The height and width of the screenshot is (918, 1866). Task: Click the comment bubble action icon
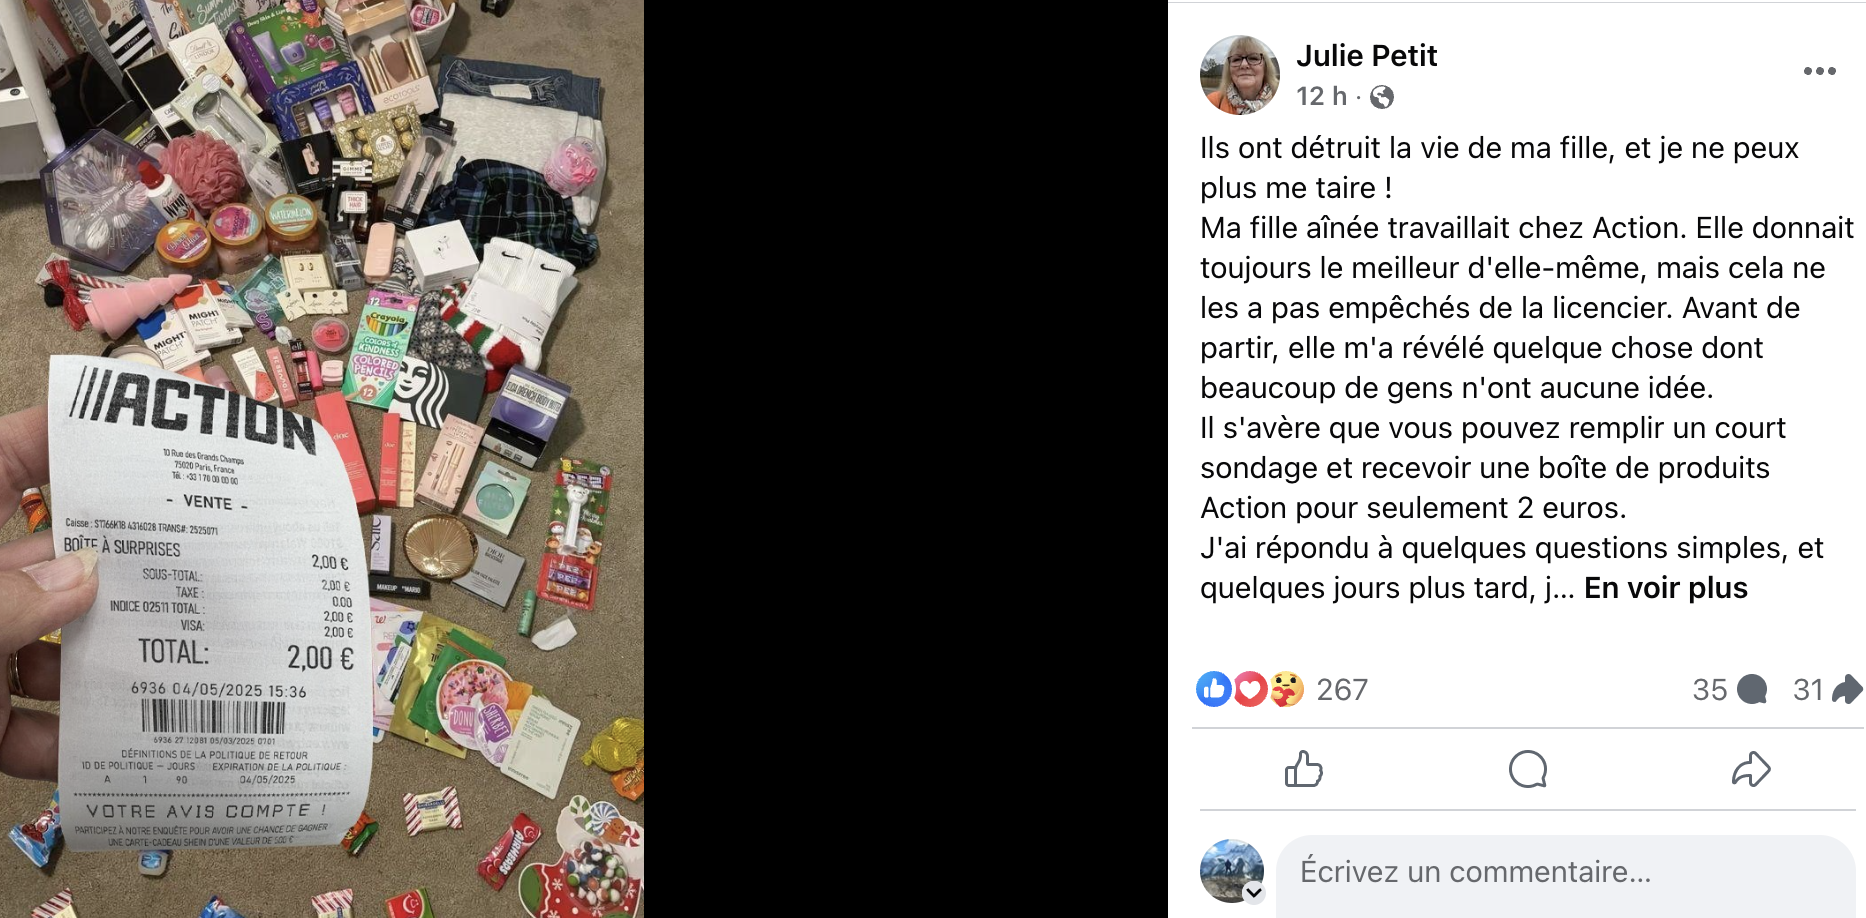1527,769
